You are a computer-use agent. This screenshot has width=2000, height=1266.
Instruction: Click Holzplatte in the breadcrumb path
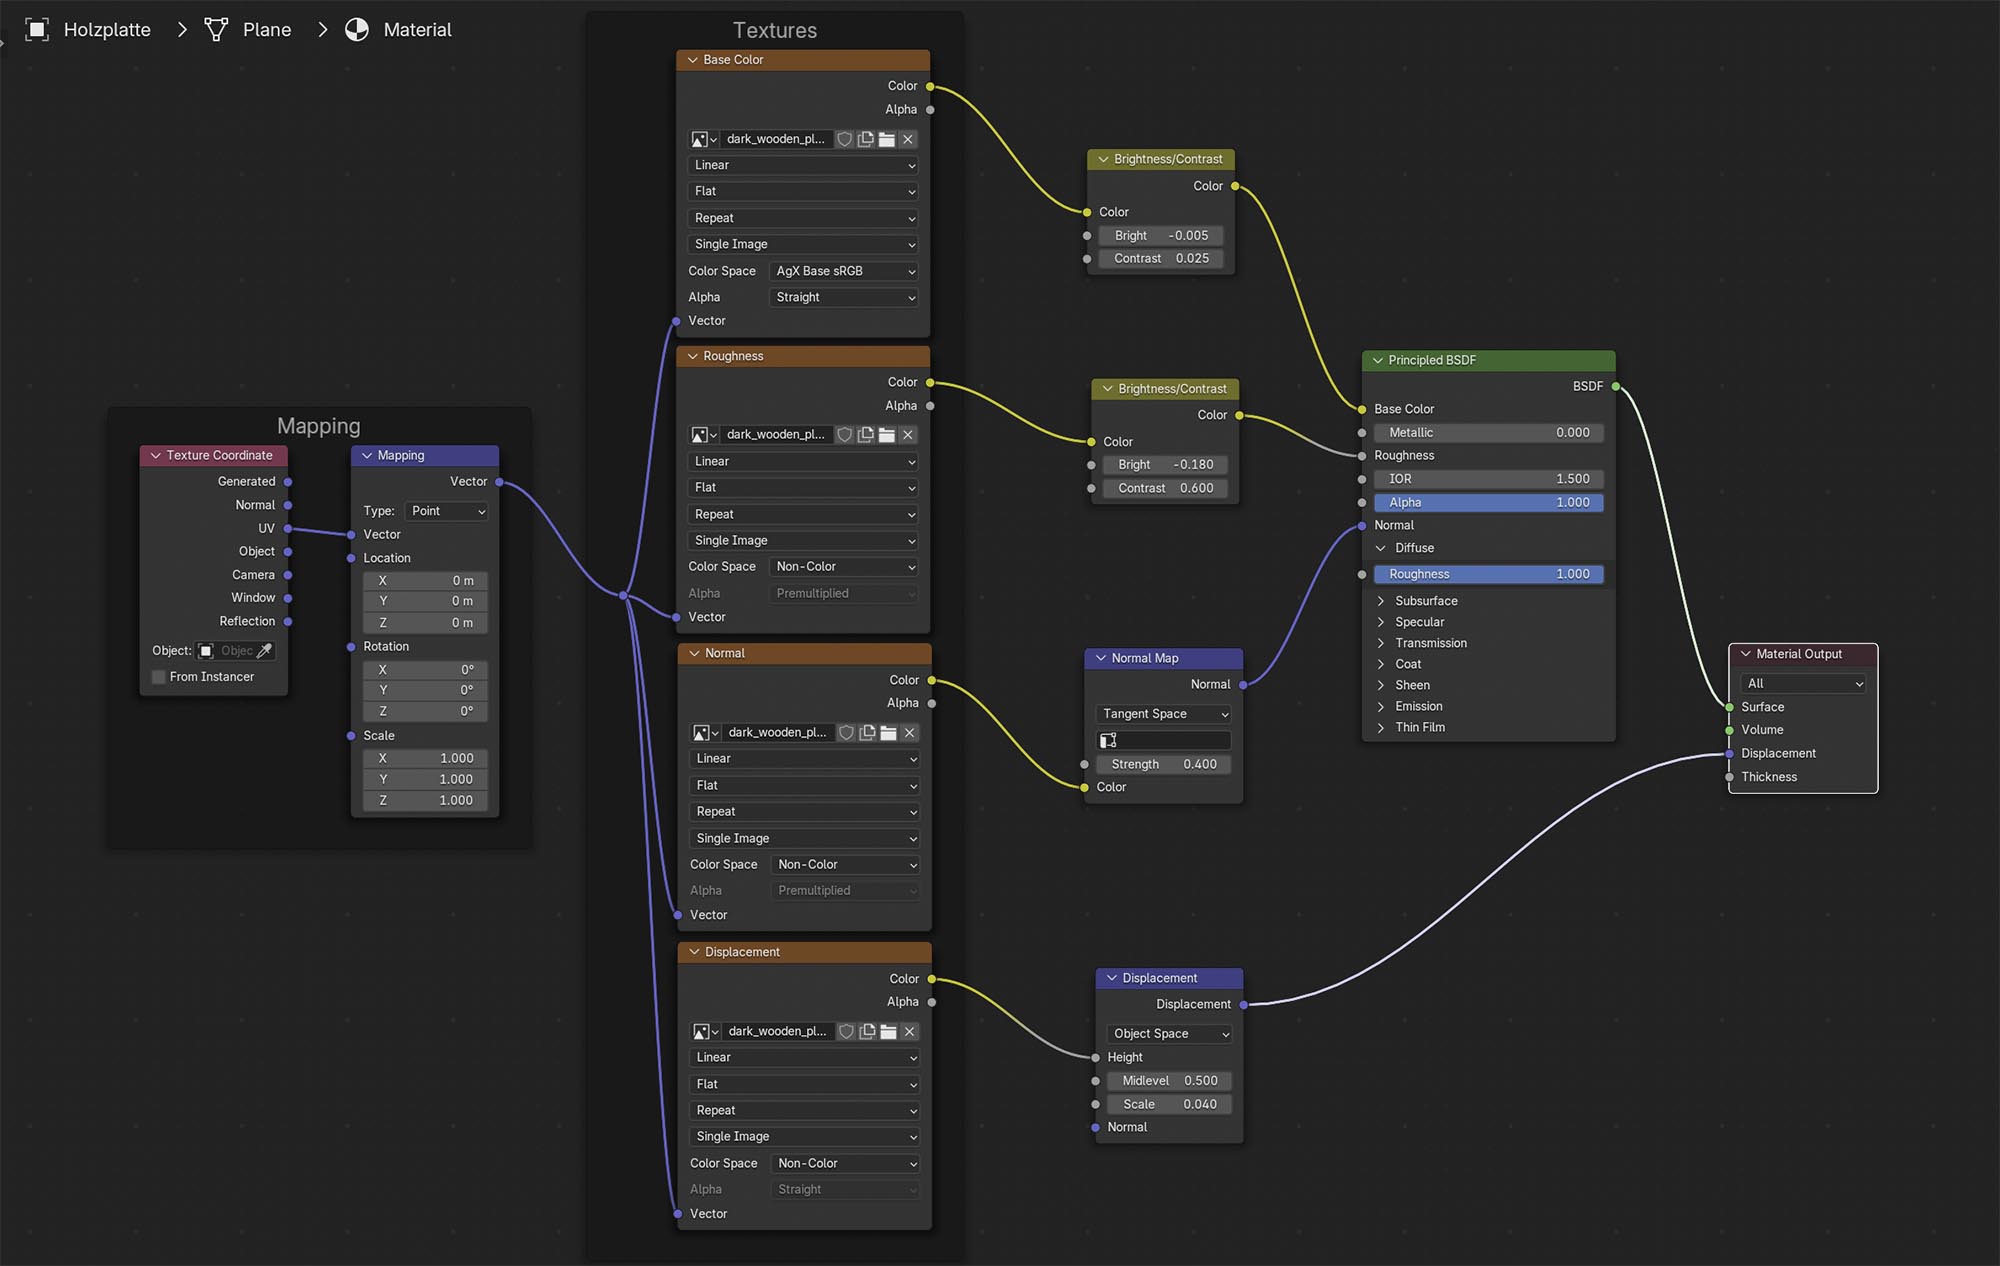[107, 29]
